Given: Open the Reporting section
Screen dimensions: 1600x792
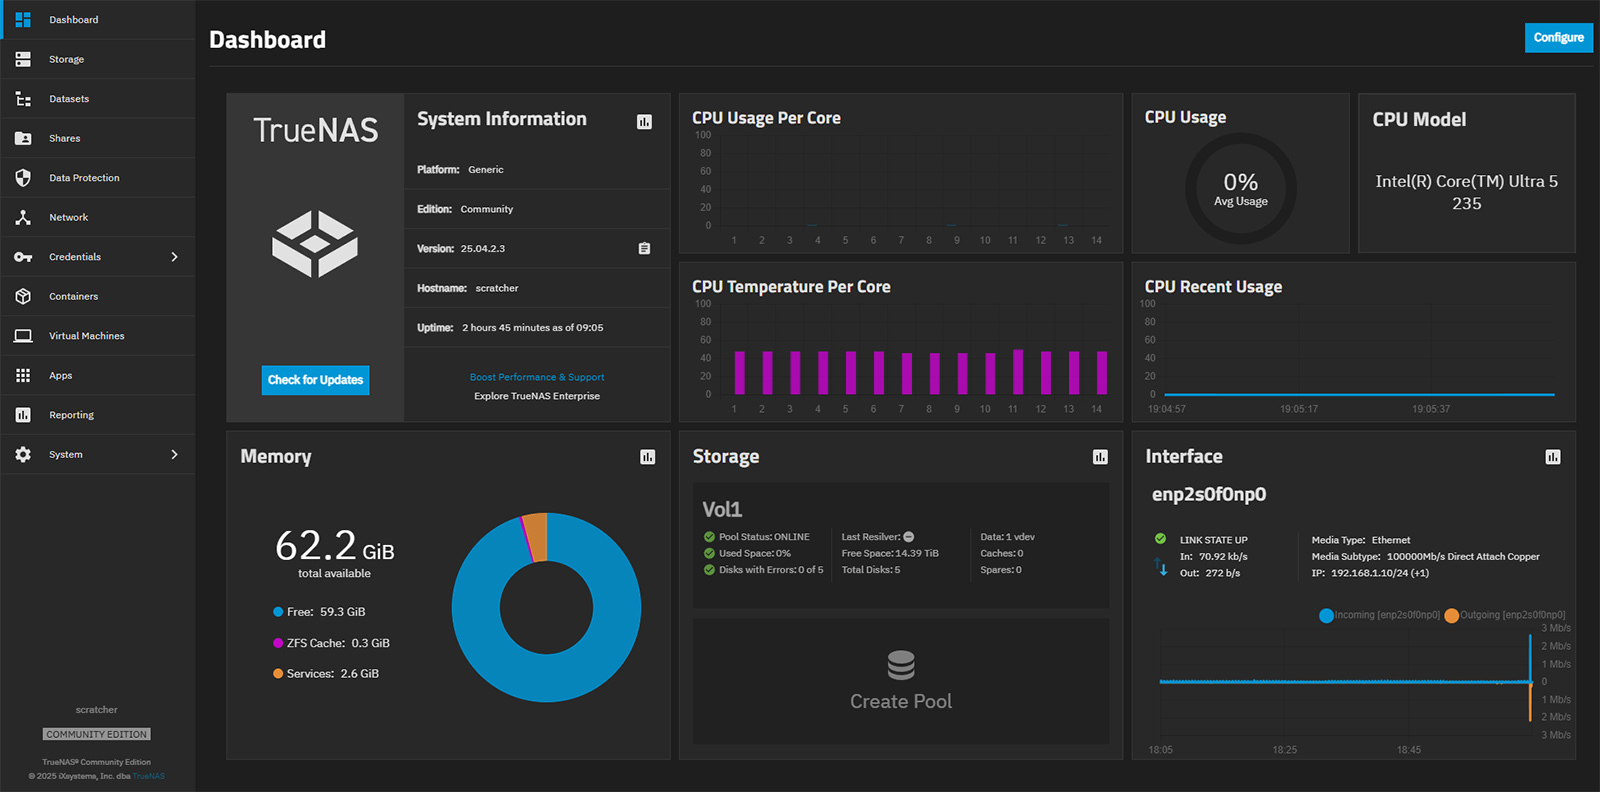Looking at the screenshot, I should [71, 415].
